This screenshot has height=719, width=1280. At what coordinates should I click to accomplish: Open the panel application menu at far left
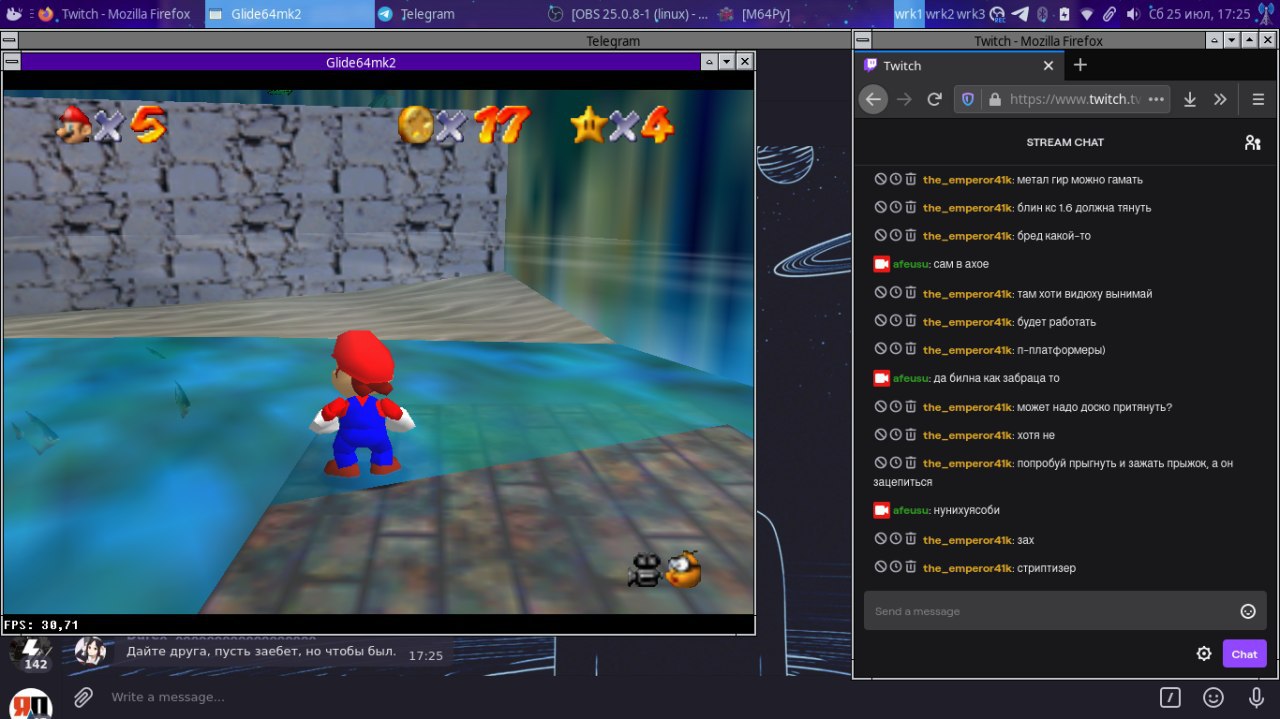click(x=12, y=14)
